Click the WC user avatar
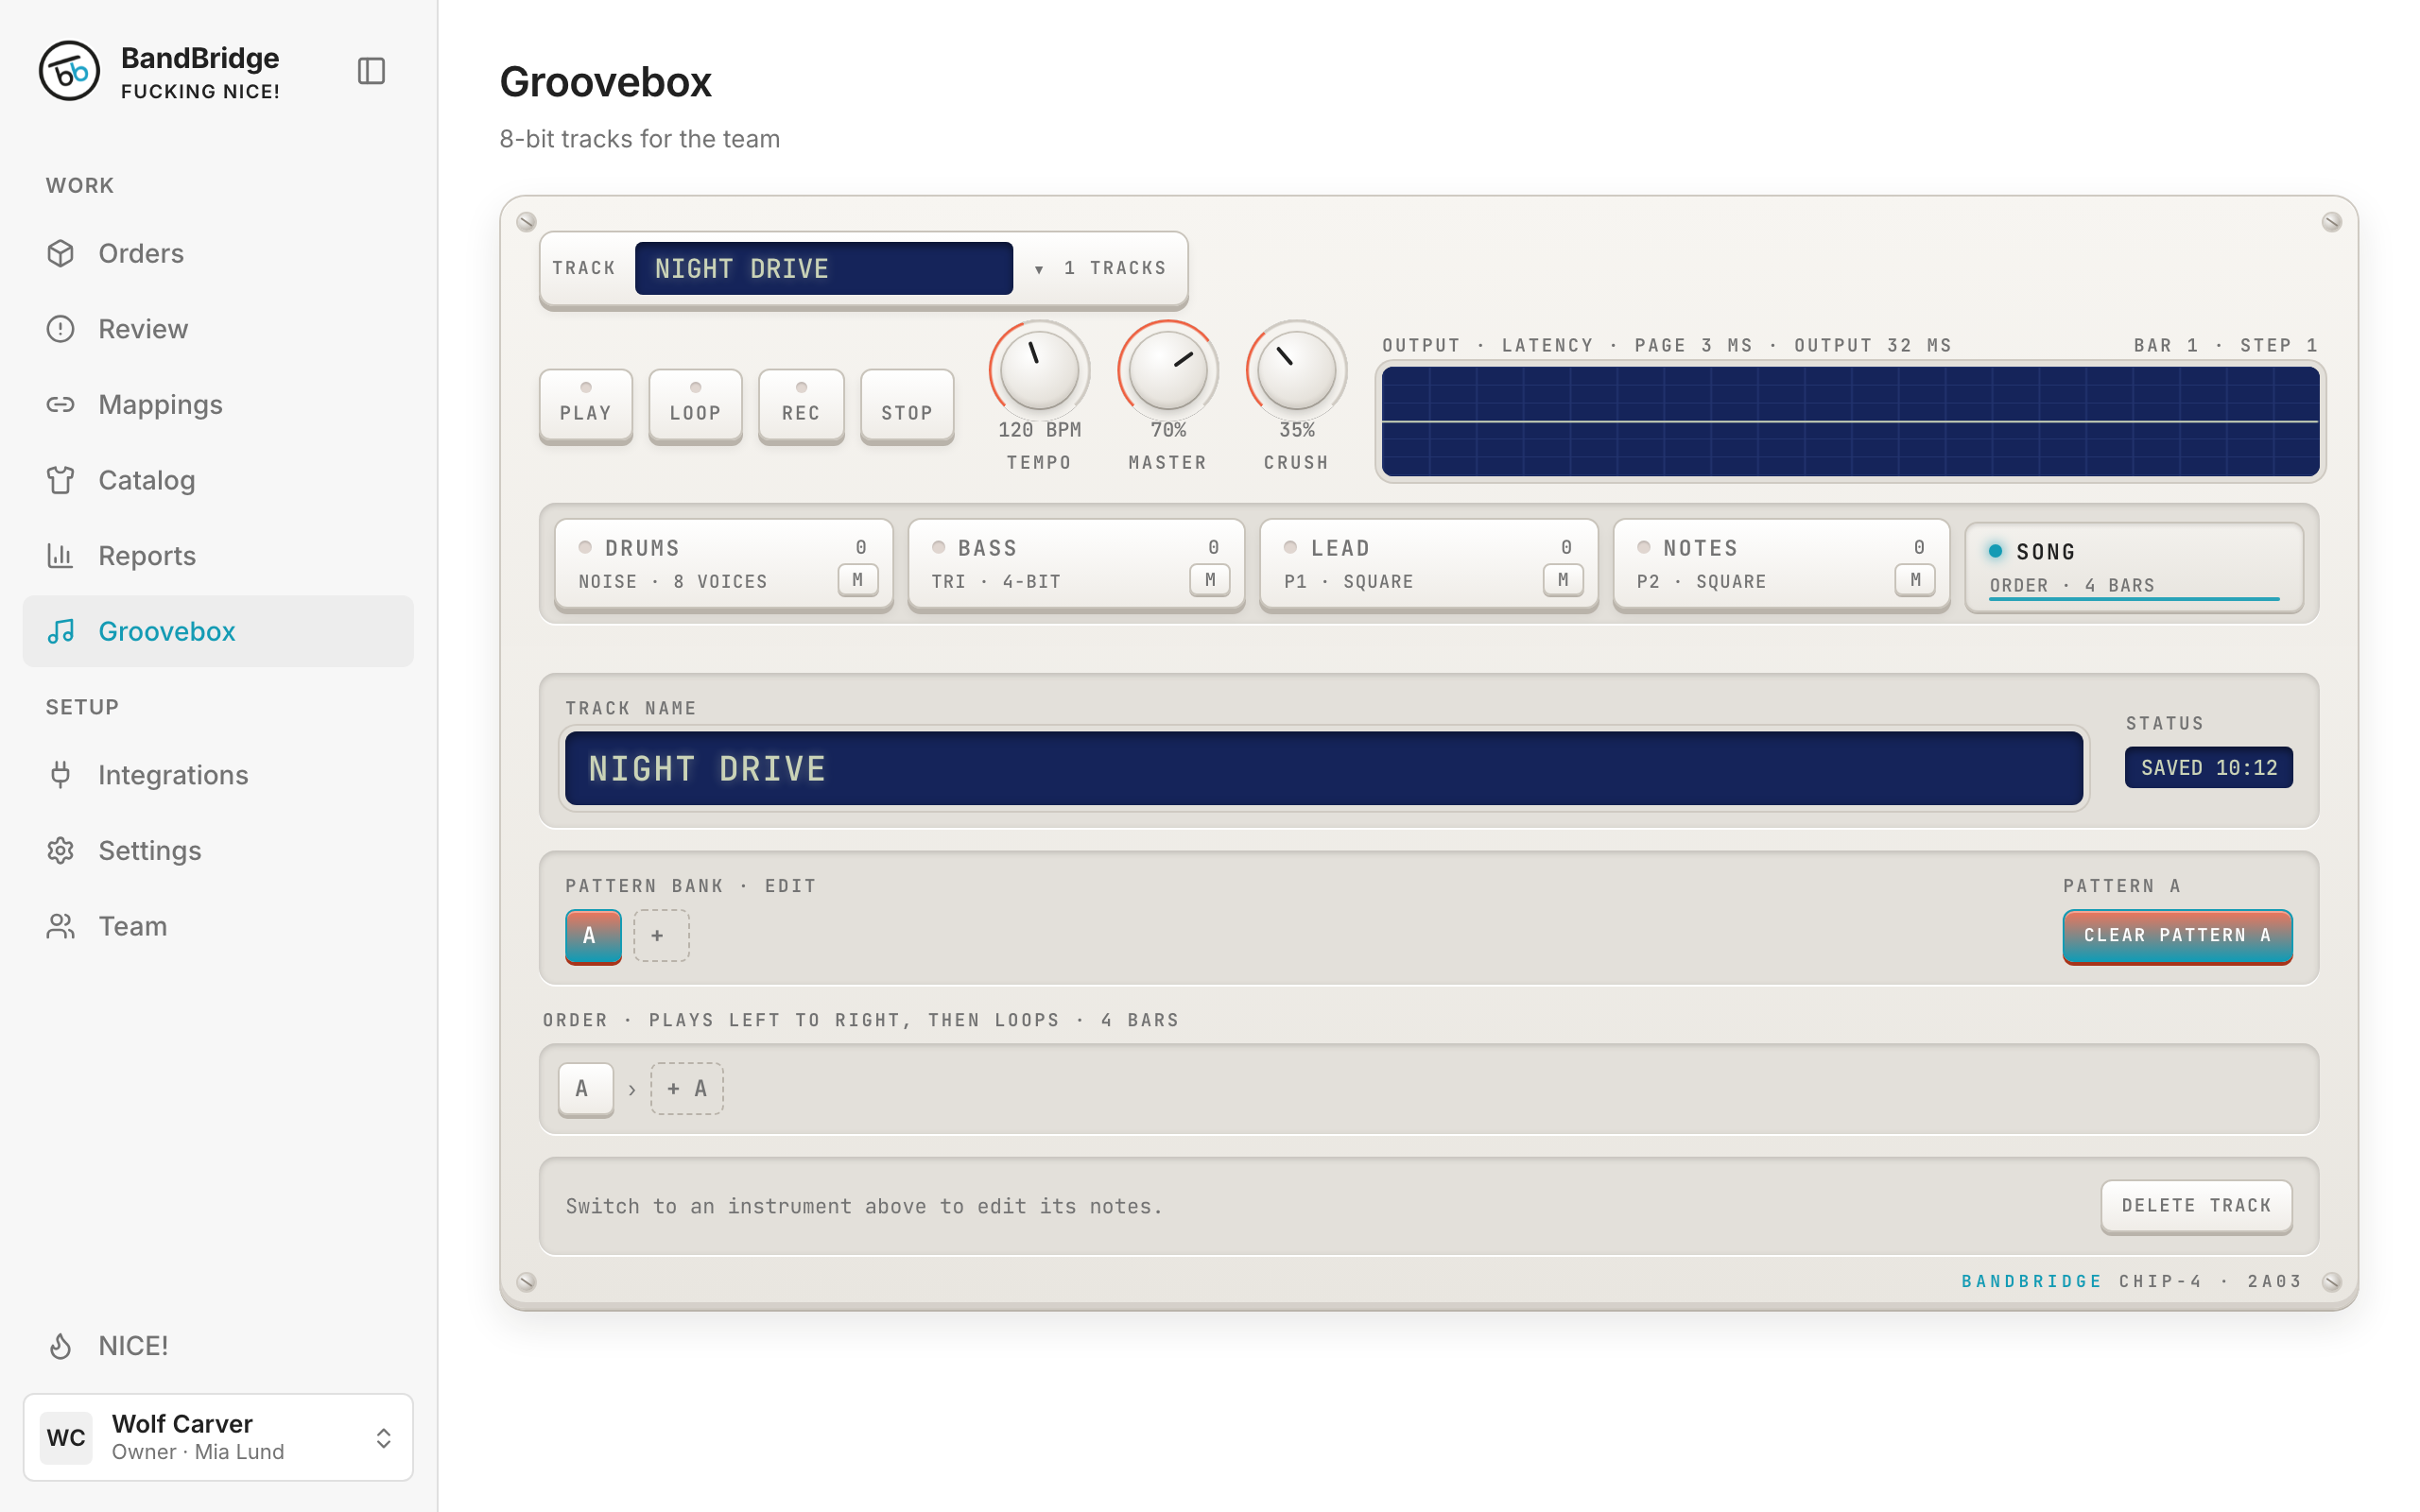Viewport: 2420px width, 1512px height. (66, 1437)
